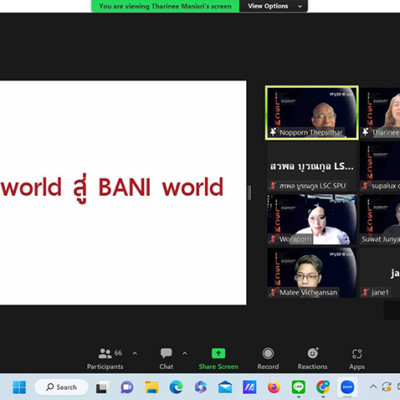This screenshot has height=400, width=400.
Task: Click the shared slide with 'BANI world' text
Action: click(123, 192)
